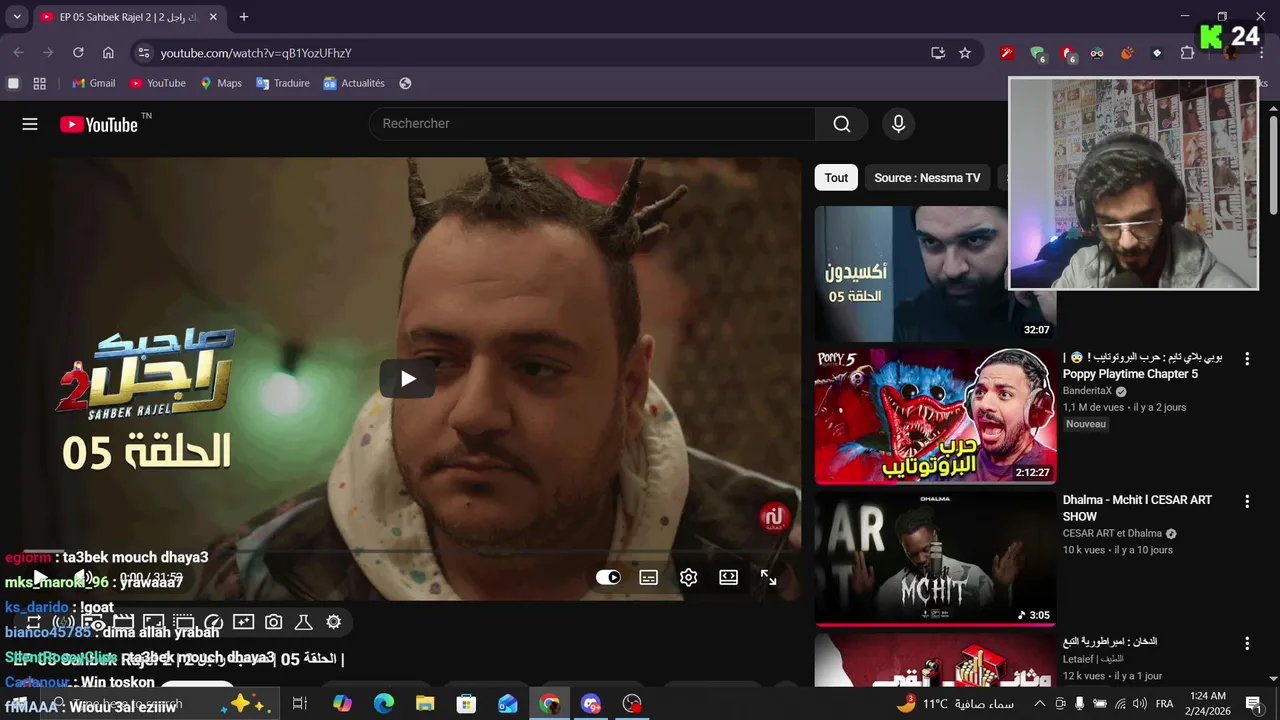Open the Maps bookmark
Screen dimensions: 1280x720
[221, 83]
